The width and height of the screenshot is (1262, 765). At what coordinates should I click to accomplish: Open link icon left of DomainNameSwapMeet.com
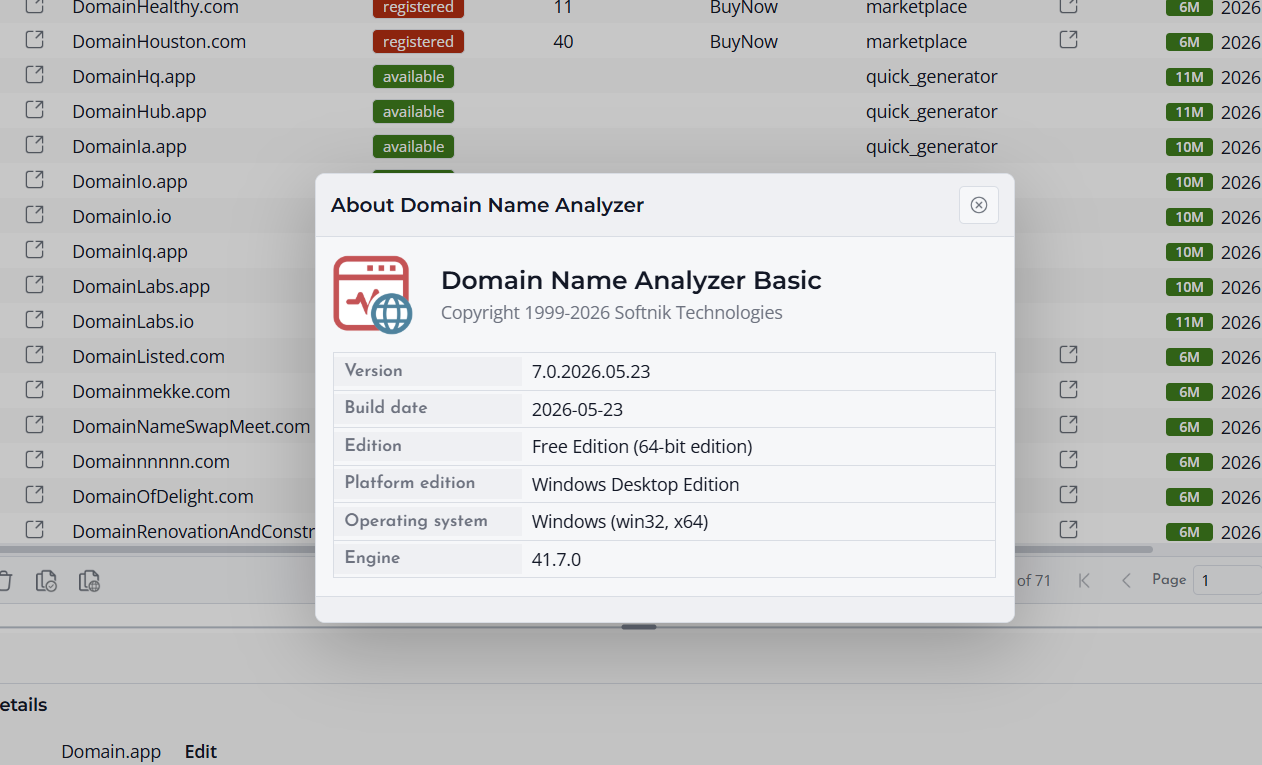[x=34, y=425]
